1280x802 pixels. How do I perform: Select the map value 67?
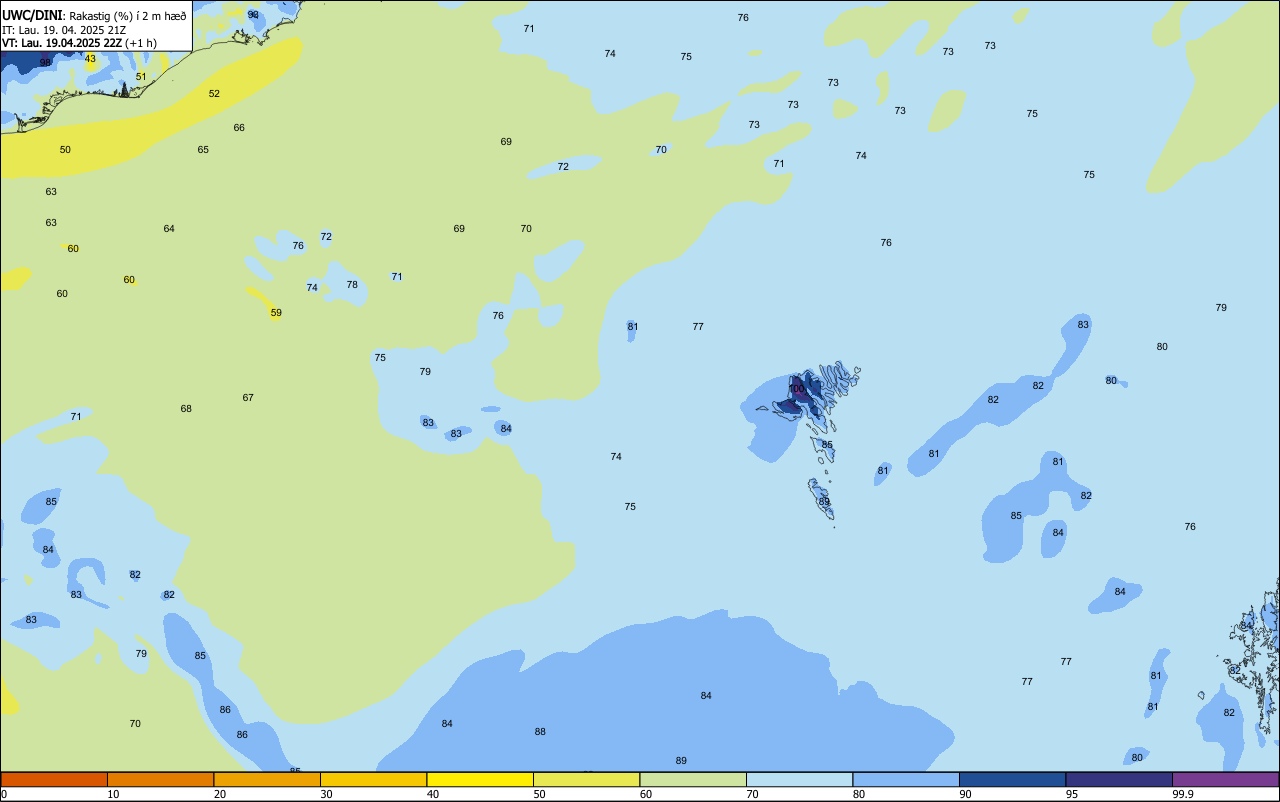pyautogui.click(x=248, y=398)
